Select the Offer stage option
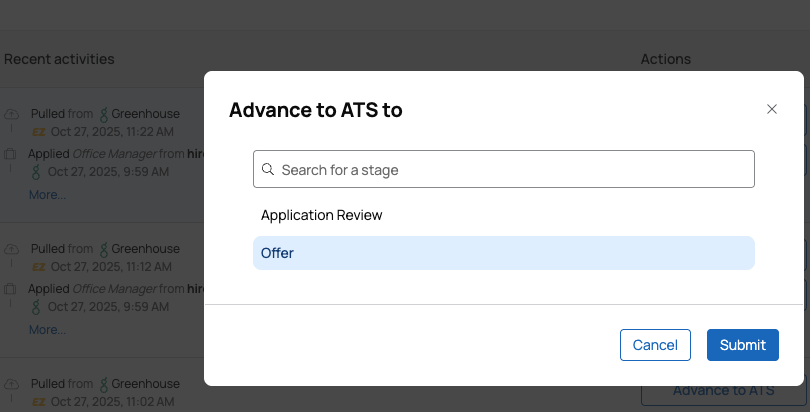This screenshot has height=412, width=810. pos(504,253)
